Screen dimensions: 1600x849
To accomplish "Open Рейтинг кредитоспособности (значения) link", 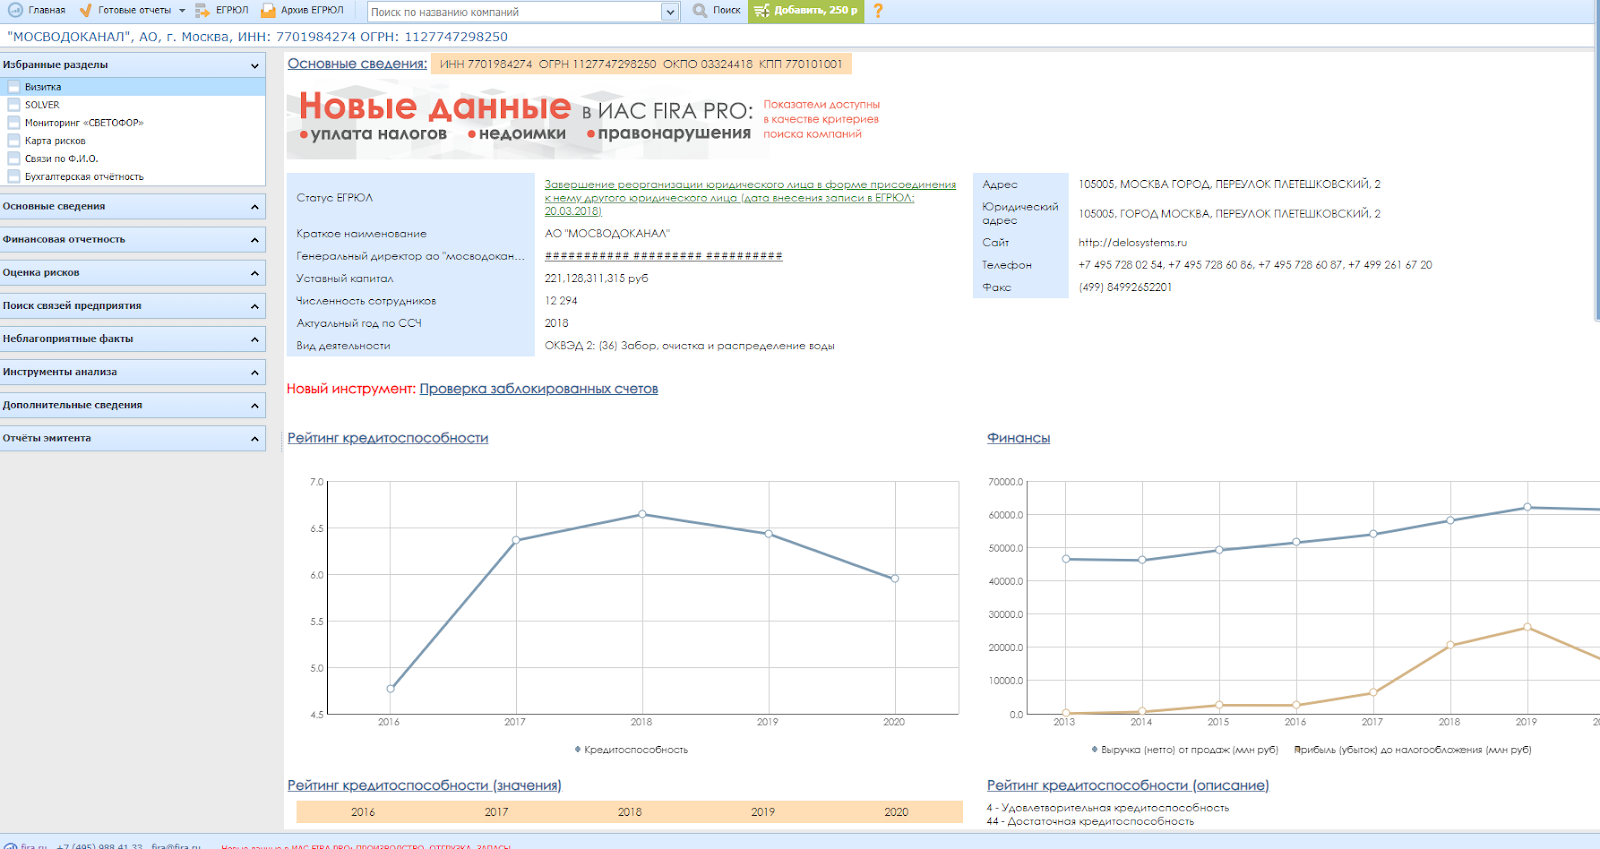I will point(424,785).
